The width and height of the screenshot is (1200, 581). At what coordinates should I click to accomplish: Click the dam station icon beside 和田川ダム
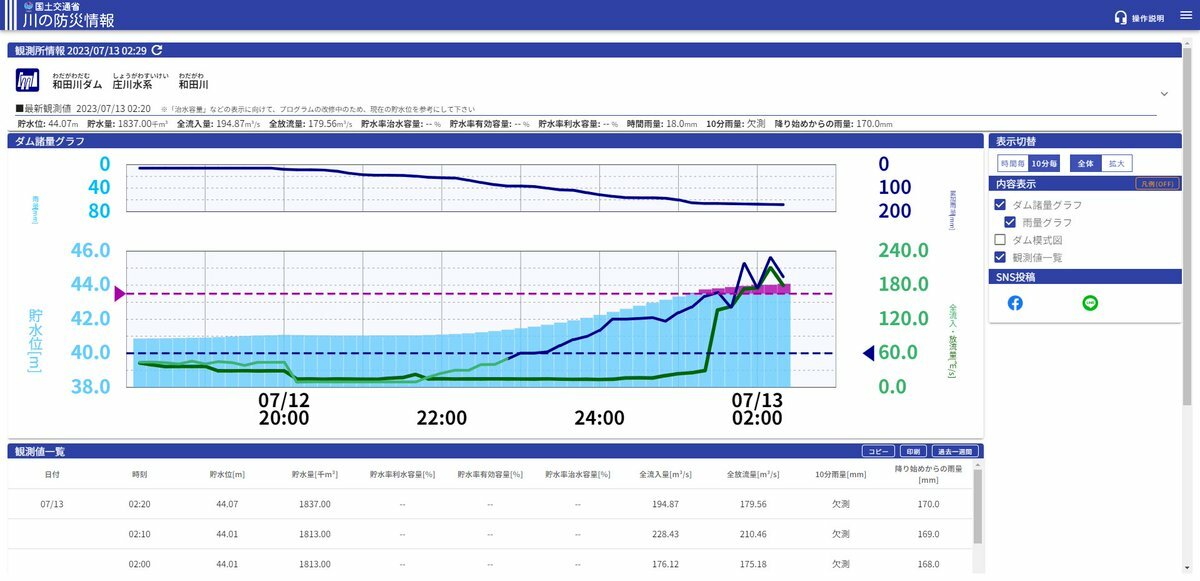click(x=28, y=80)
